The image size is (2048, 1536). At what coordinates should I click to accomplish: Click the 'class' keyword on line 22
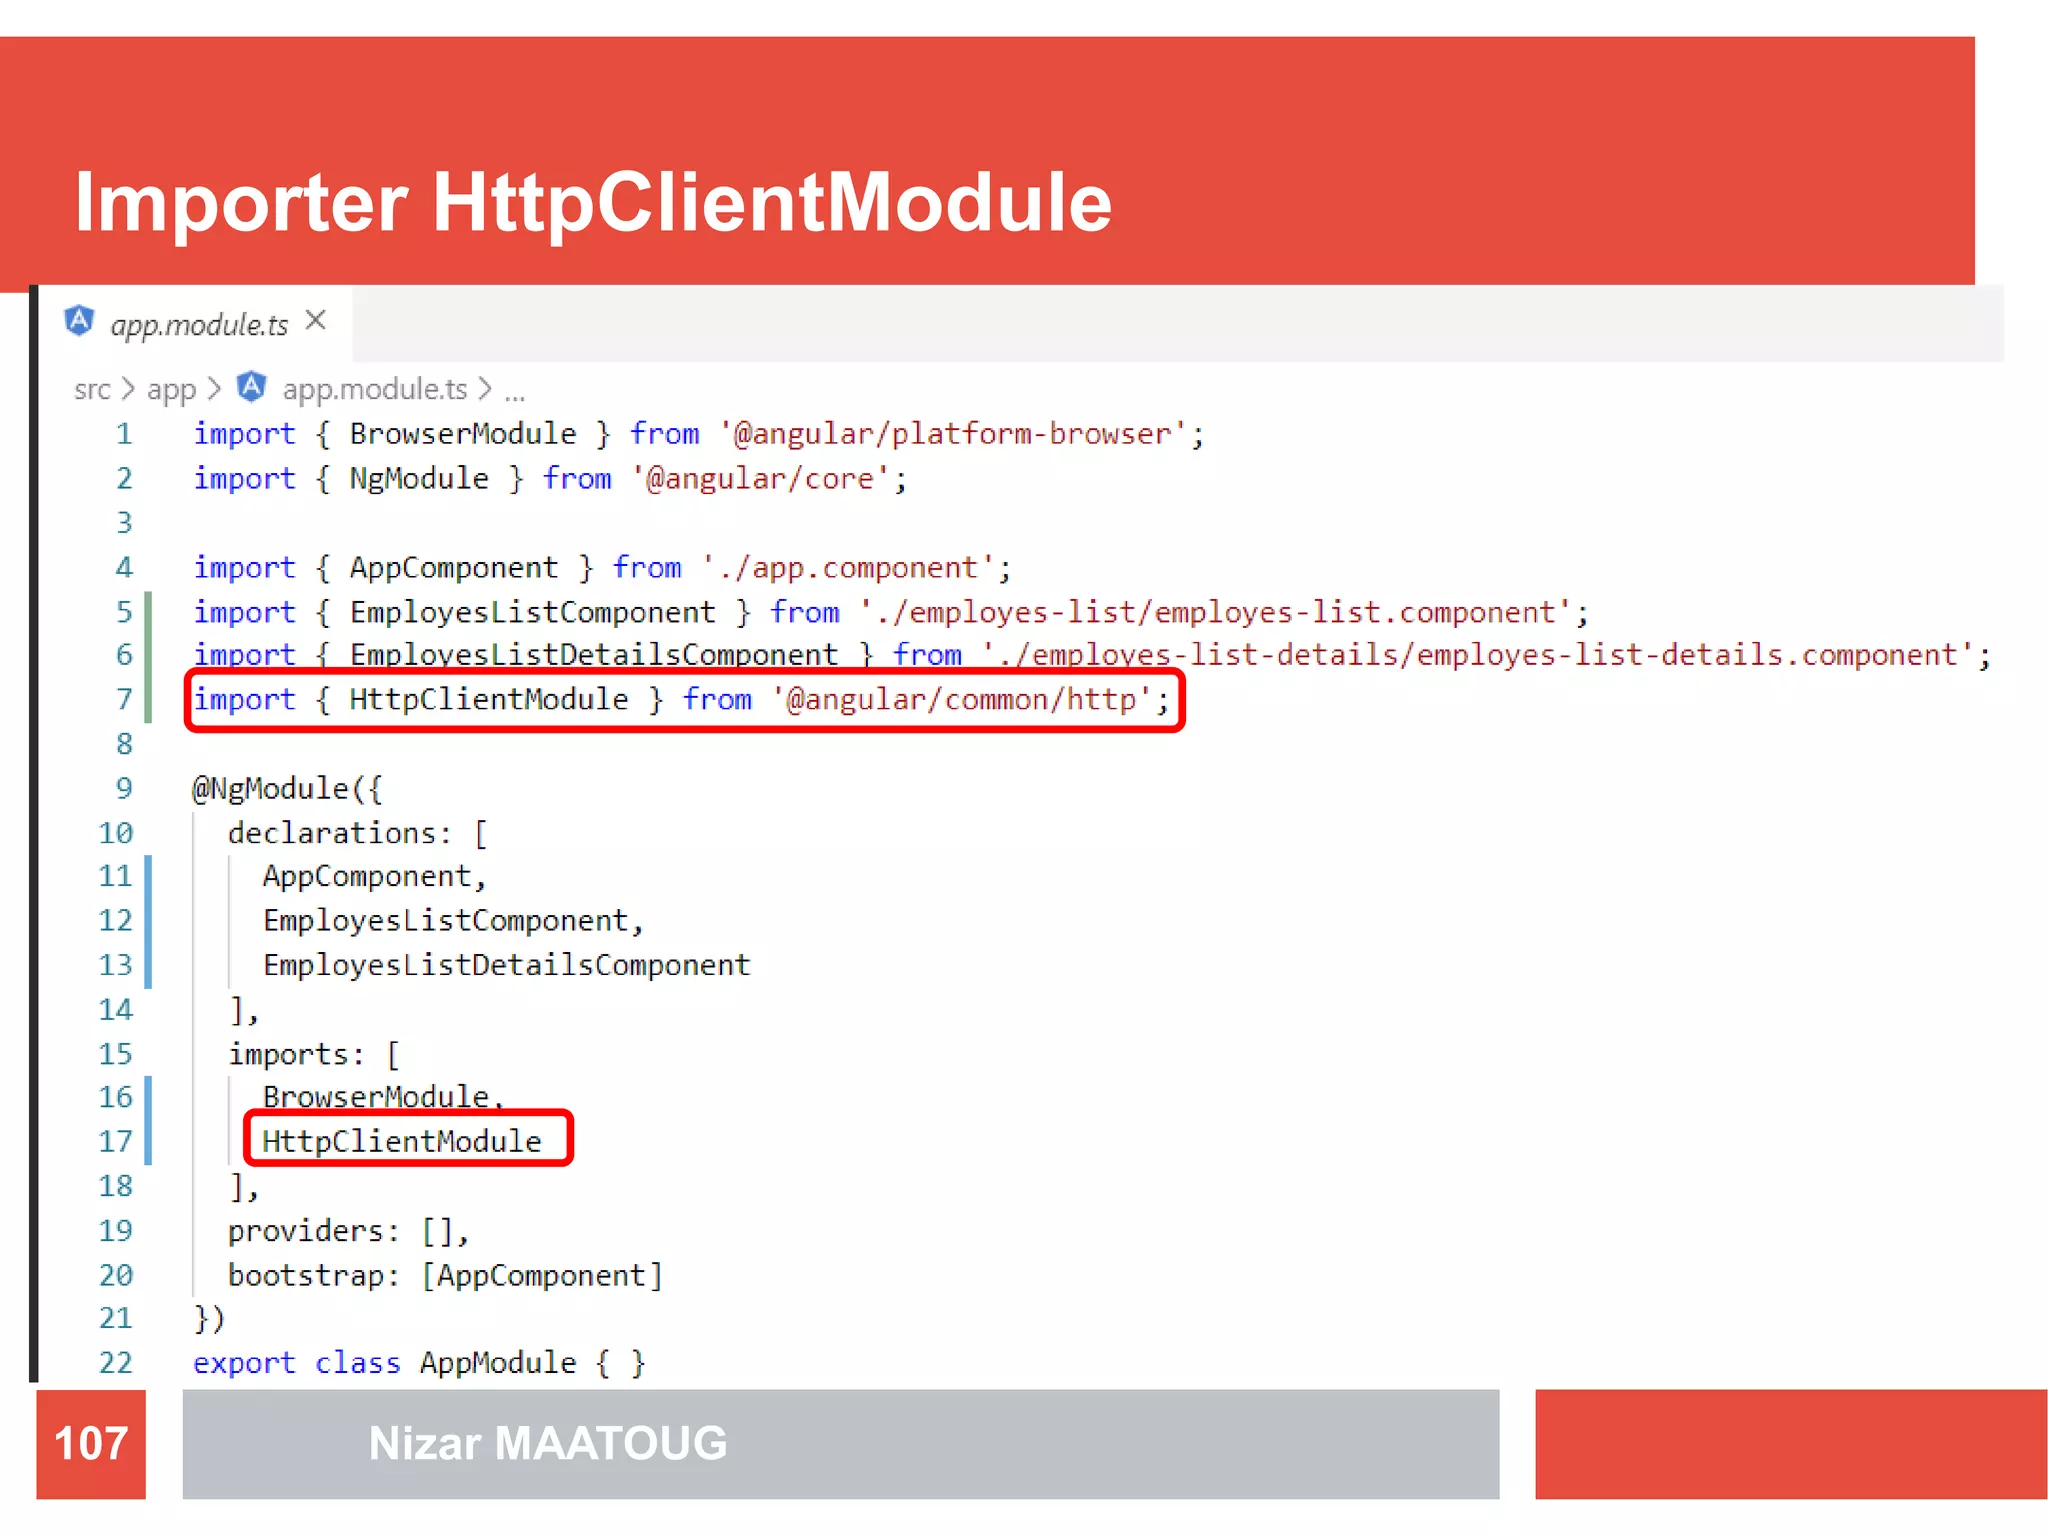coord(357,1362)
